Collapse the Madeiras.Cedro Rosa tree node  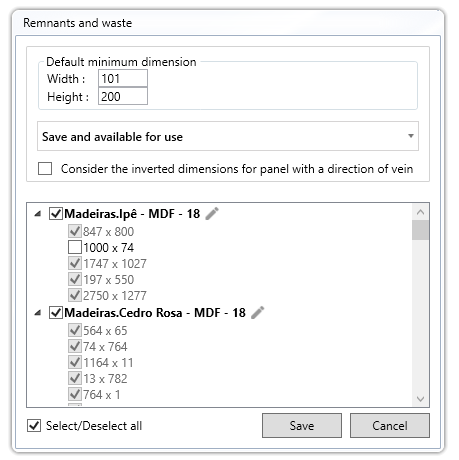38,313
